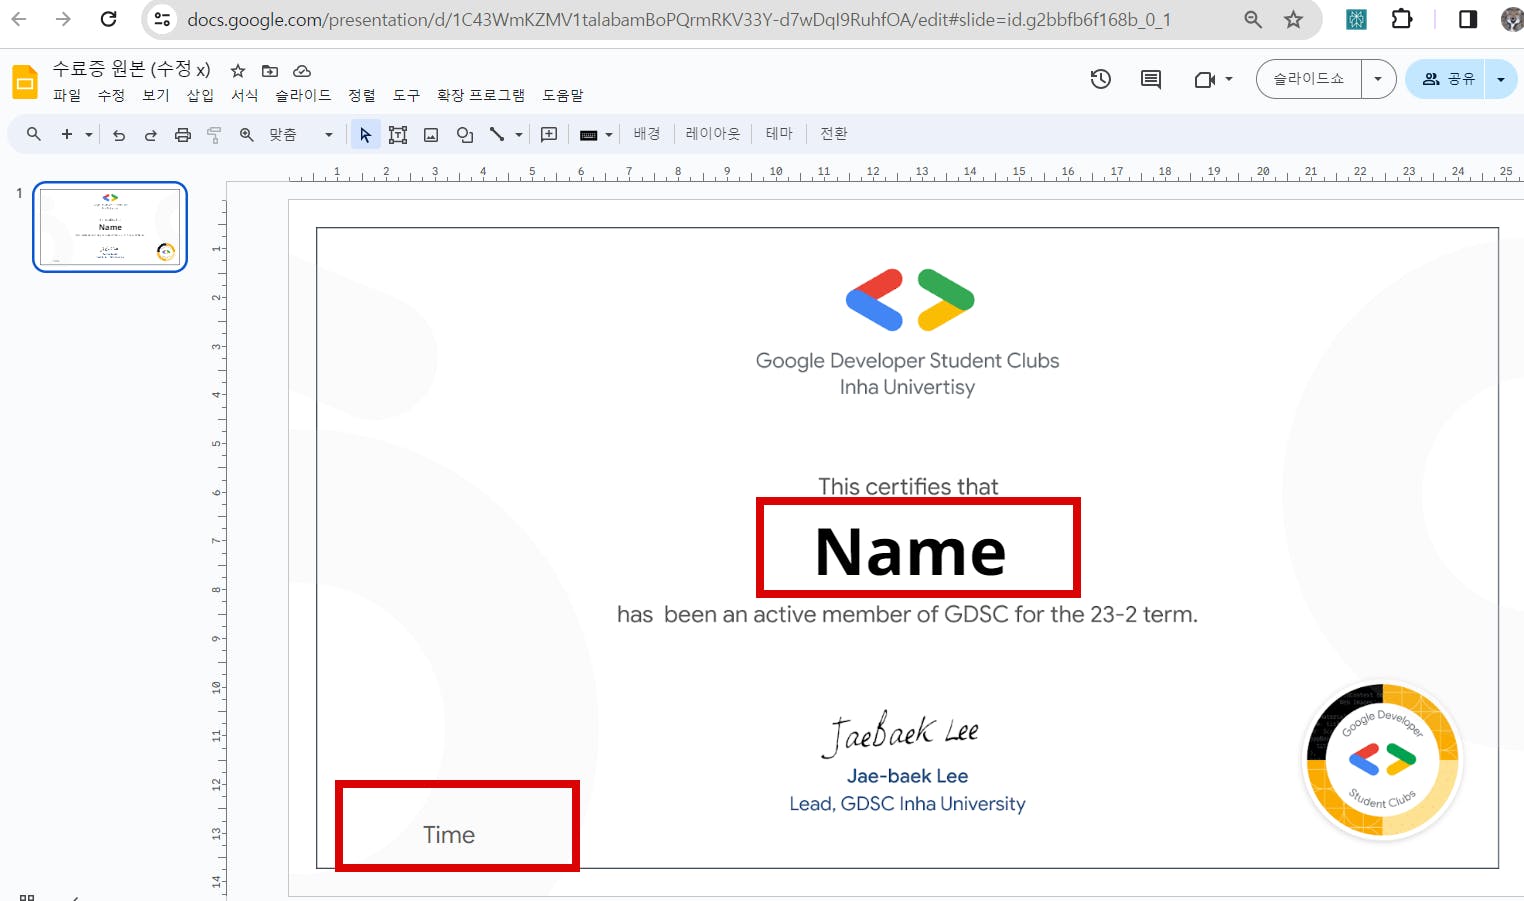Start the 슬라이드쇼 slideshow
The image size is (1524, 901).
[1309, 79]
